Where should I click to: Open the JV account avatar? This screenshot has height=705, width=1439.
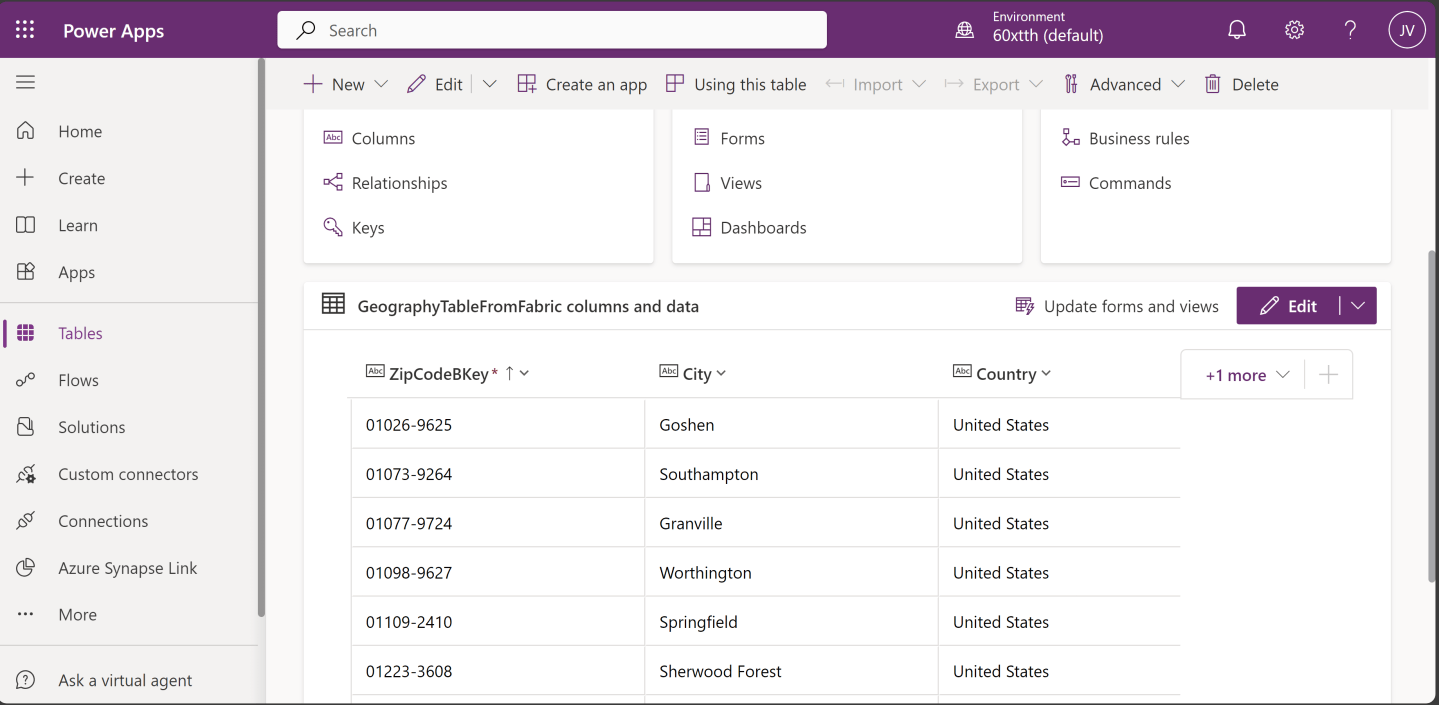point(1407,30)
